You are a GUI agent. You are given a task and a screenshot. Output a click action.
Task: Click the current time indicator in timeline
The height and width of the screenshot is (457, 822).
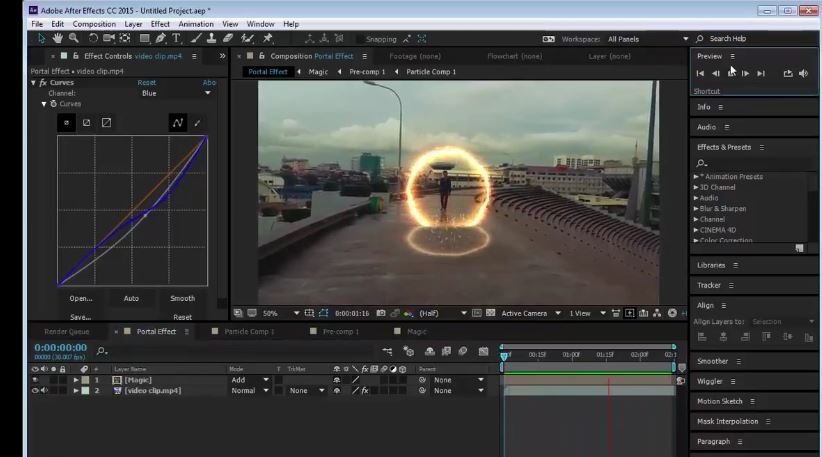[504, 356]
